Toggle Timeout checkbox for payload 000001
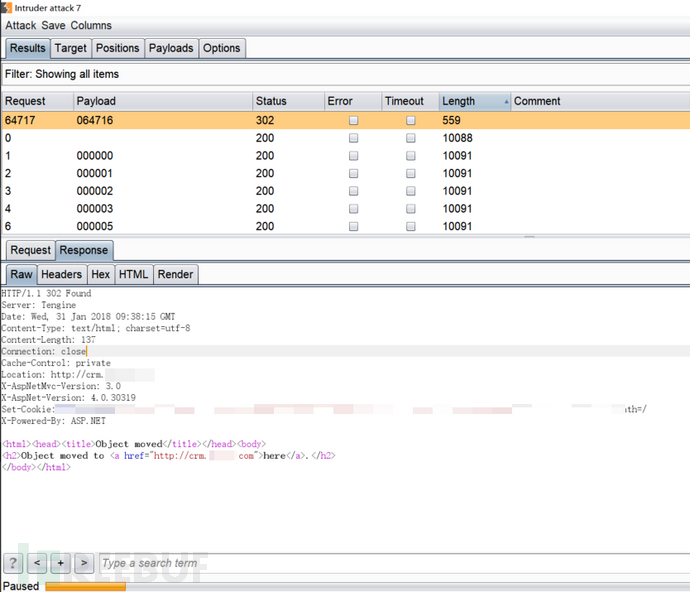 tap(411, 173)
